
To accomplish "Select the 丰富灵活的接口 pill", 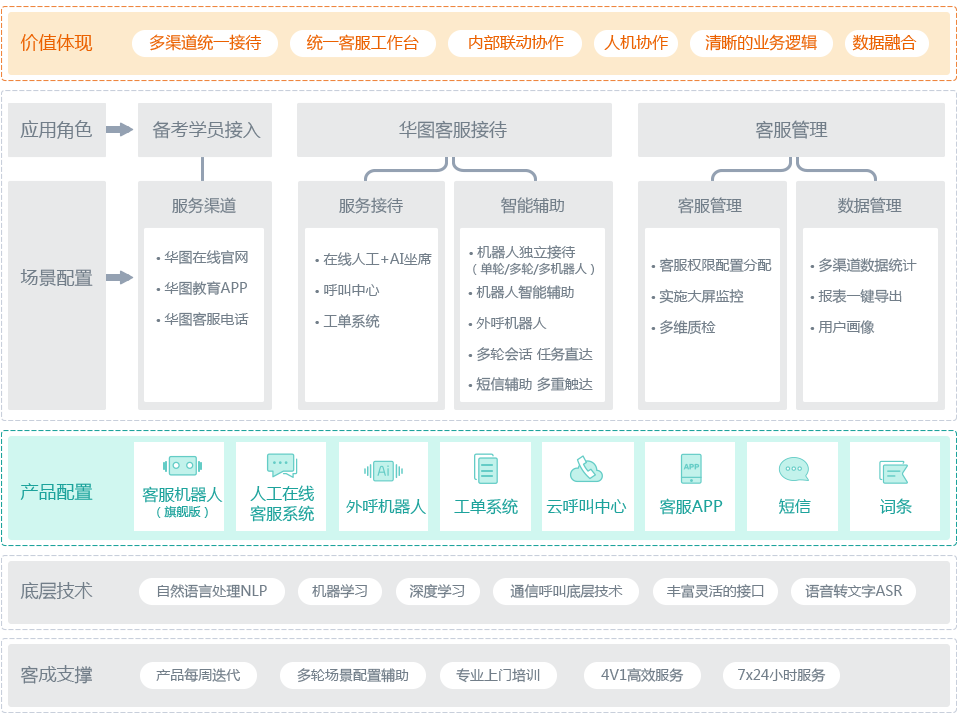I will click(x=715, y=591).
